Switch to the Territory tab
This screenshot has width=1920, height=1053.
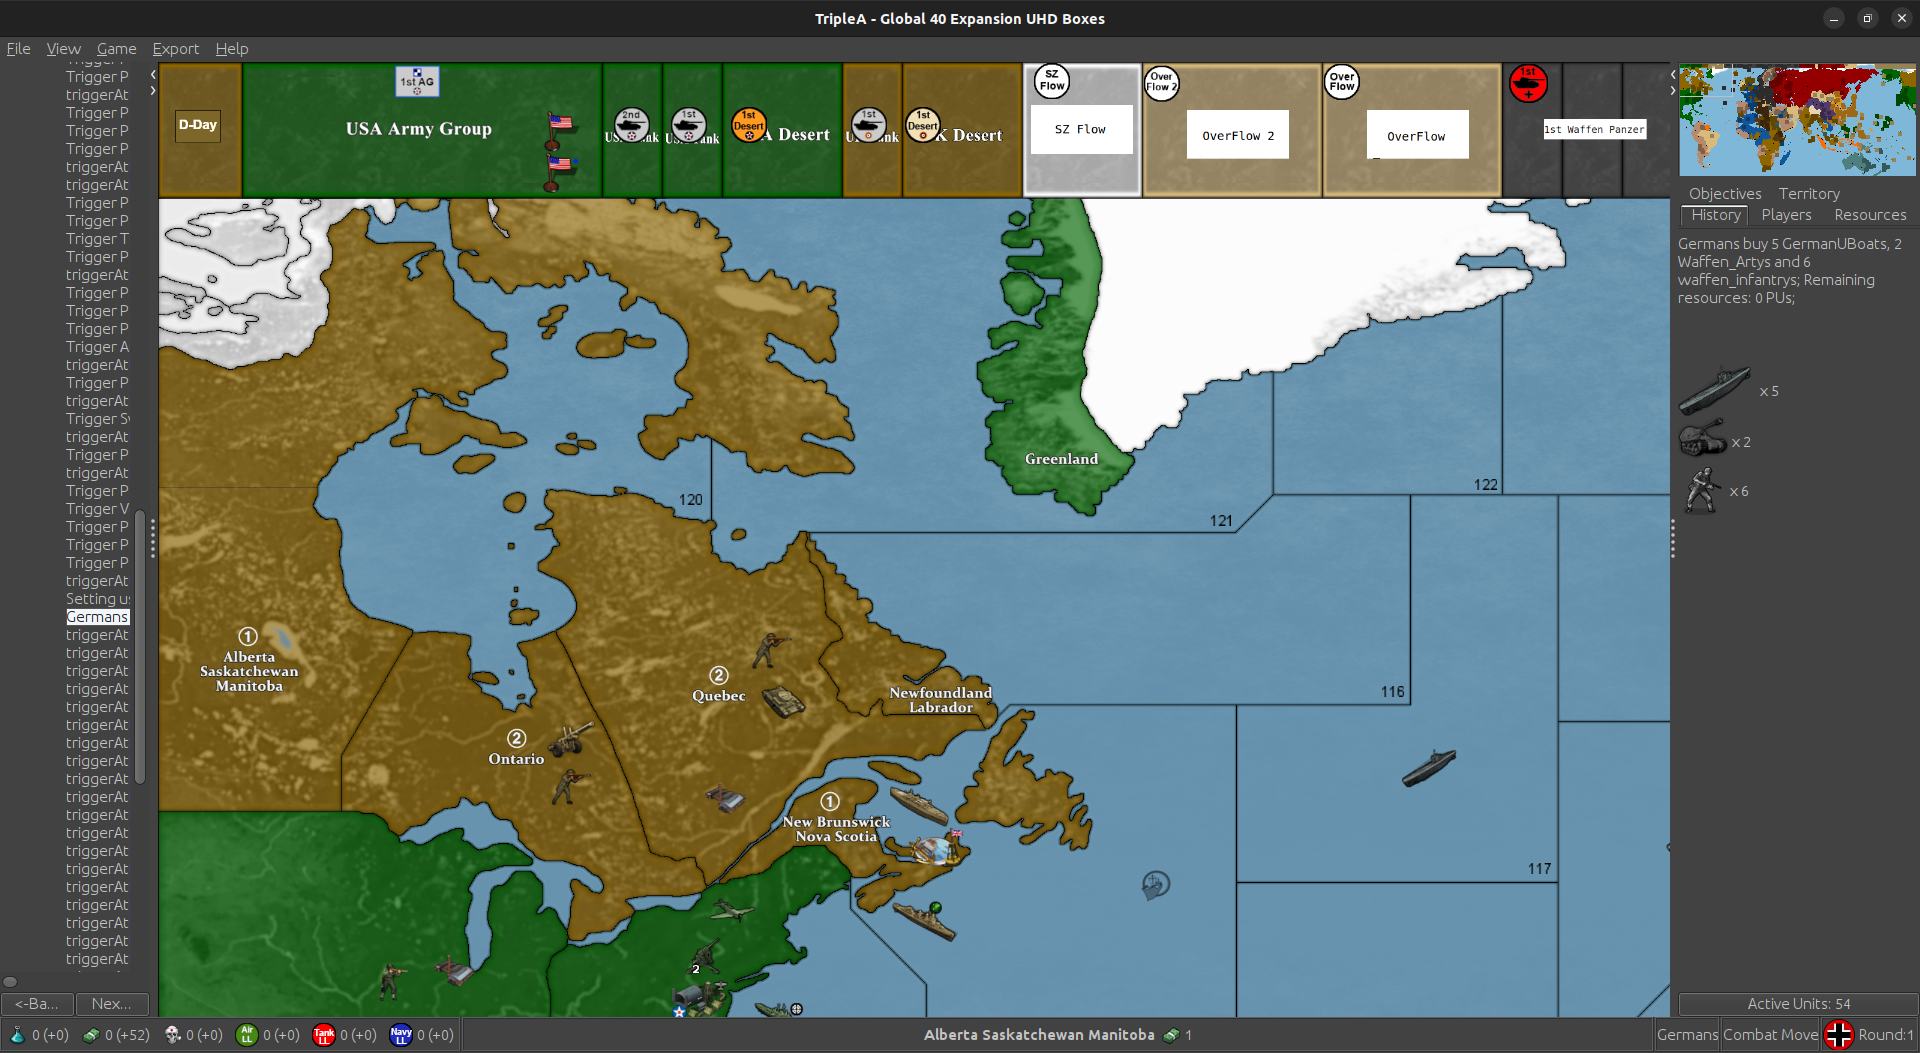[1809, 194]
